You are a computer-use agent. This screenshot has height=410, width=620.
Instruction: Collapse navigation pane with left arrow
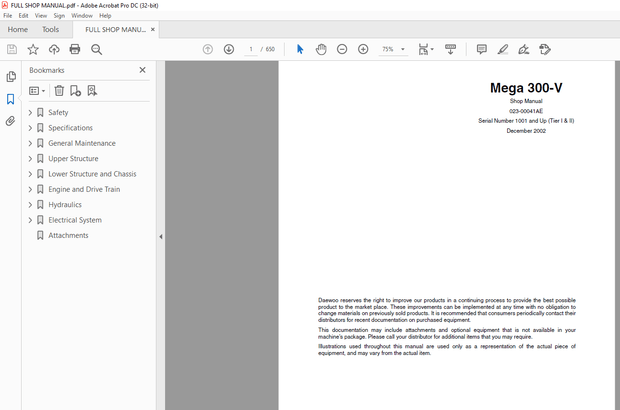[x=161, y=237]
